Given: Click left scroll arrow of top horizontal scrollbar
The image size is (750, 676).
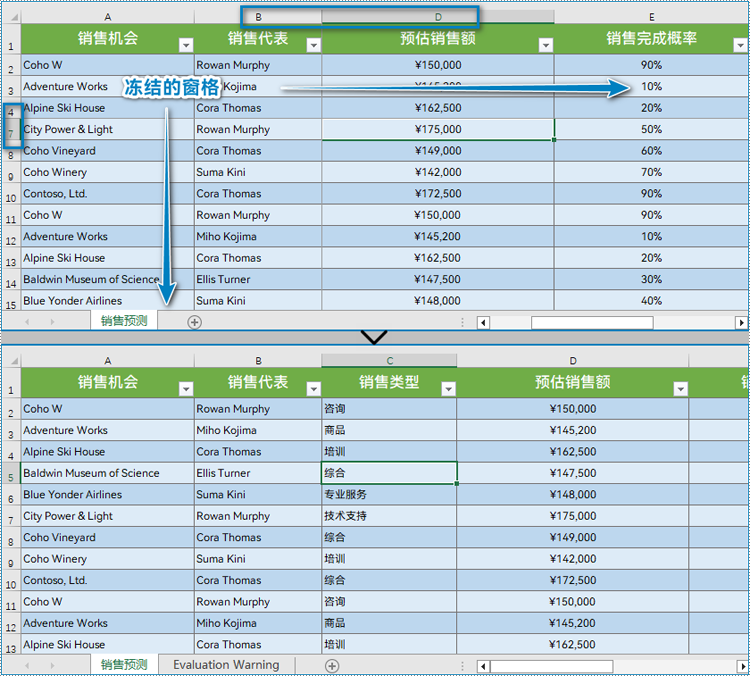Looking at the screenshot, I should [x=483, y=322].
